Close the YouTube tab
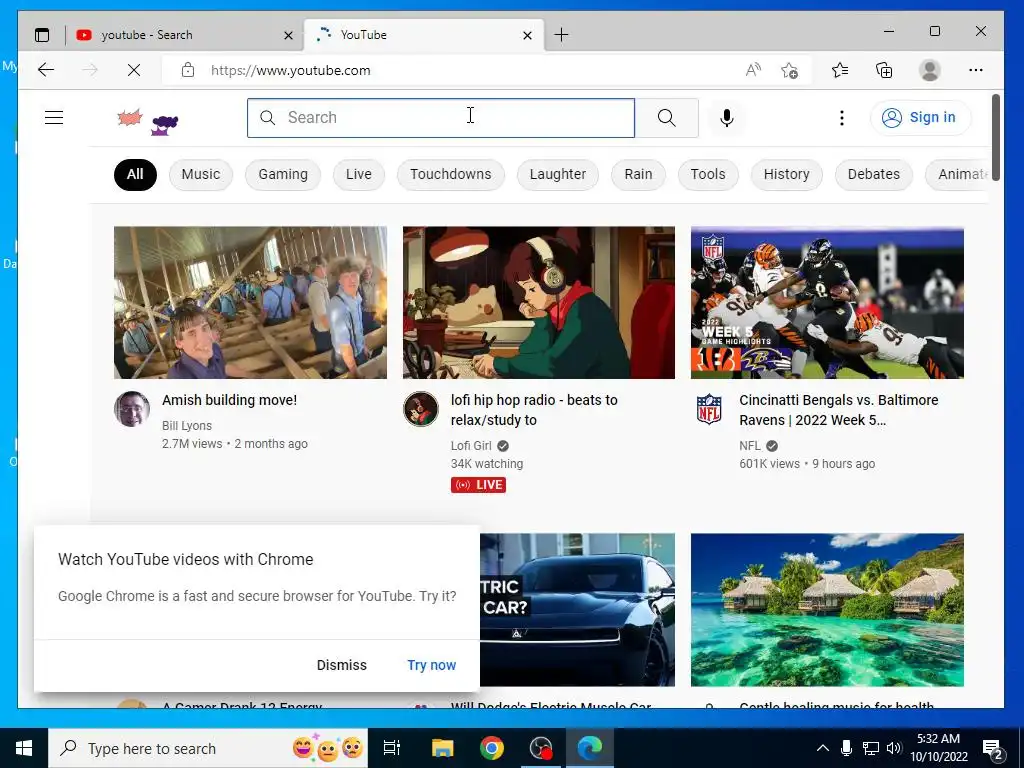Screen dimensions: 1024x768 tap(528, 35)
